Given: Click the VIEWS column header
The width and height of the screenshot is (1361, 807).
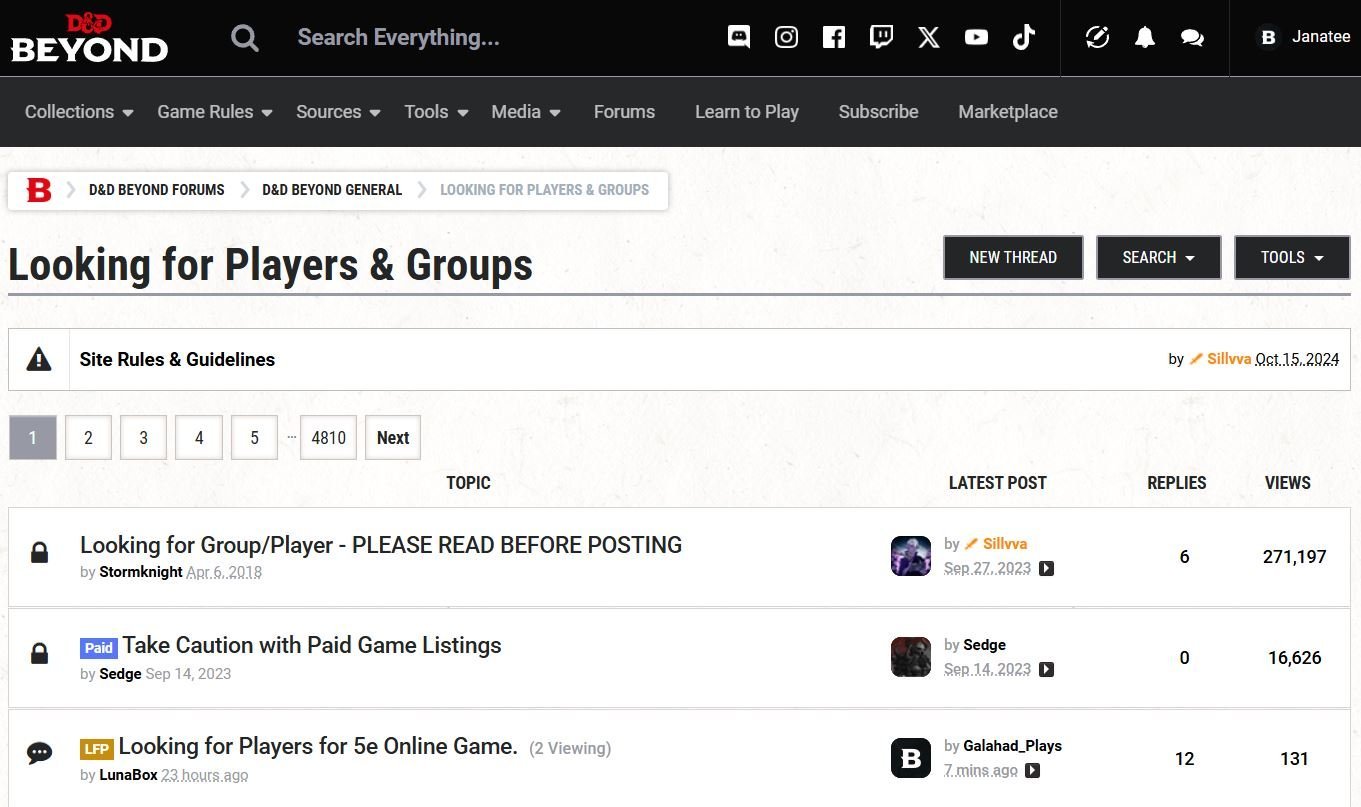Looking at the screenshot, I should pos(1287,483).
